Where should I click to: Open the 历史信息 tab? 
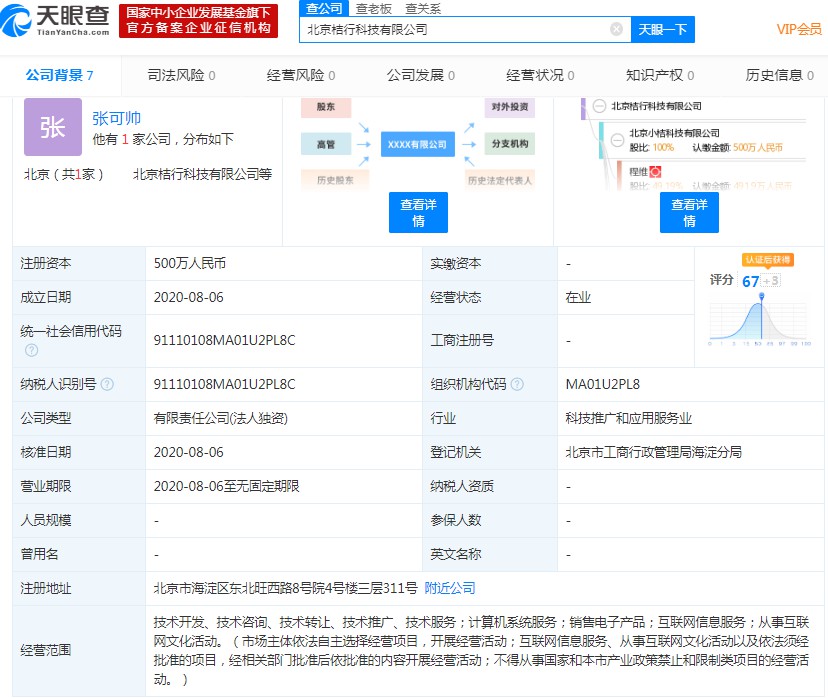779,76
